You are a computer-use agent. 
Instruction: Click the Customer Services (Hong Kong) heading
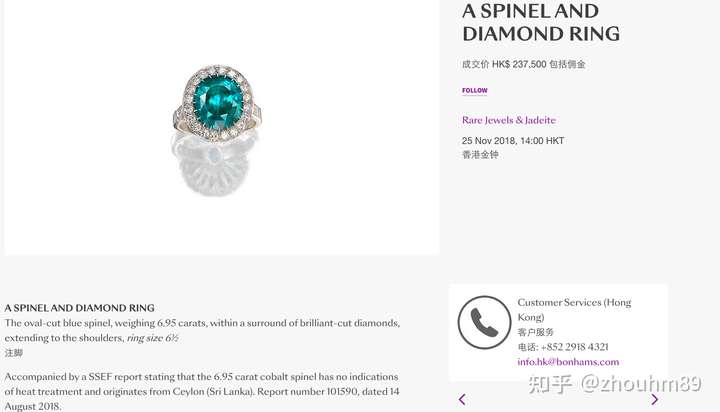tap(574, 310)
